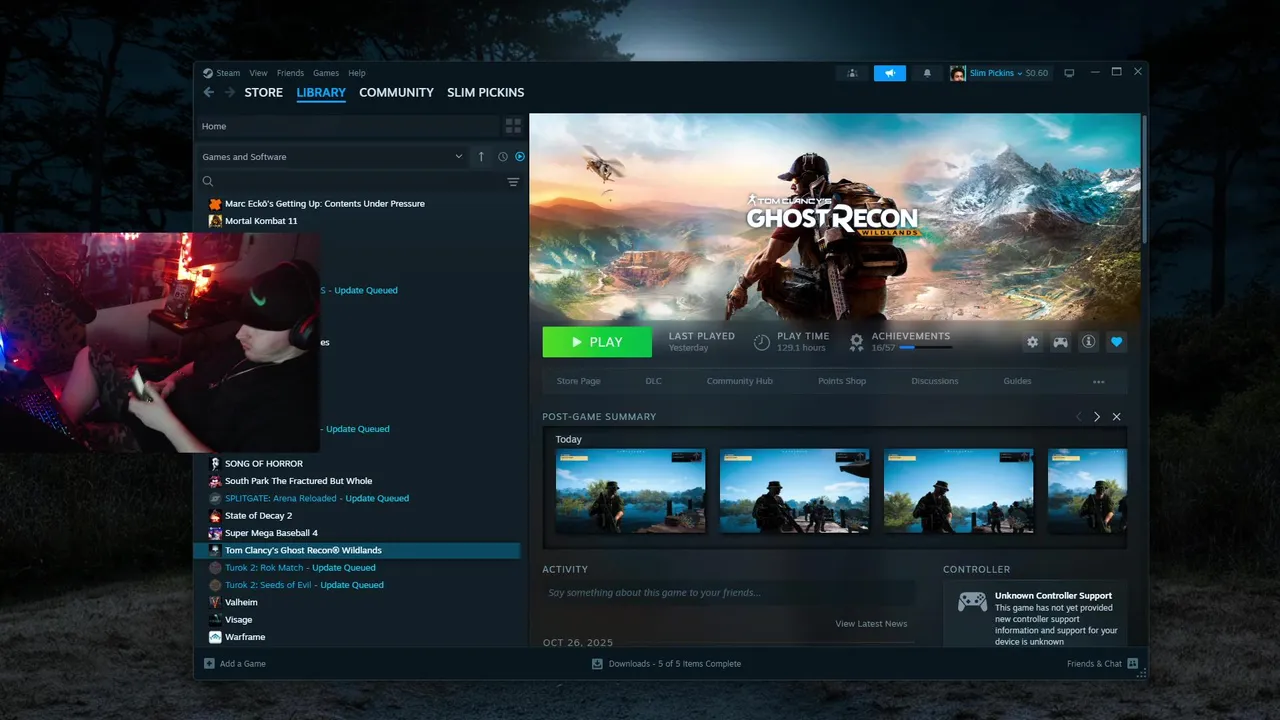1280x720 pixels.
Task: Click View Latest News
Action: (x=871, y=624)
